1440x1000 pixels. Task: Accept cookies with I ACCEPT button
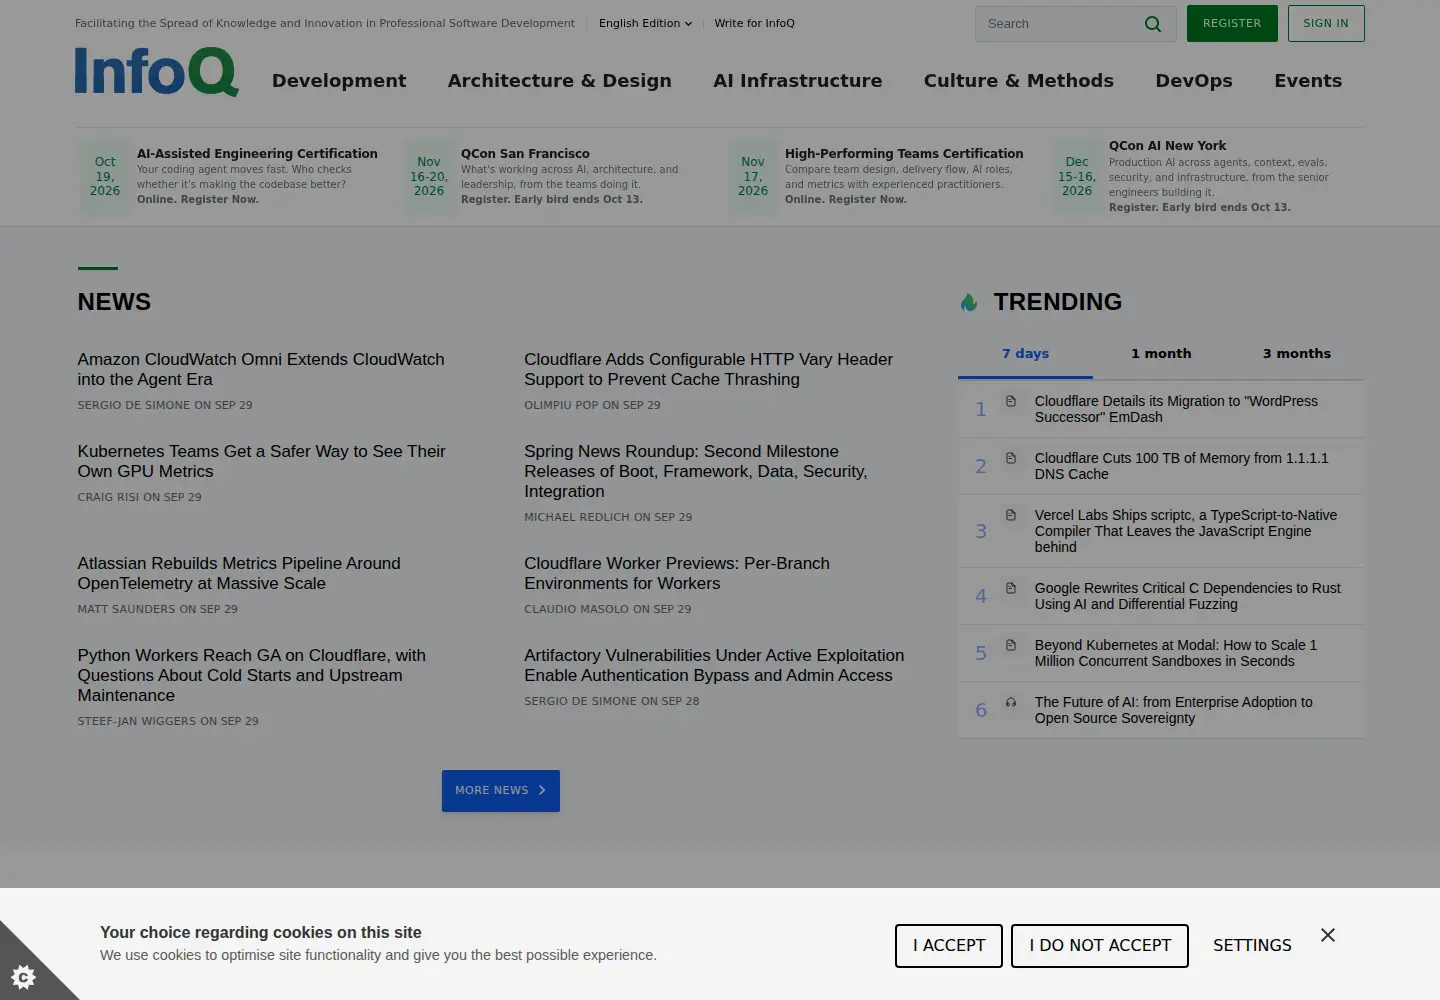click(x=949, y=946)
